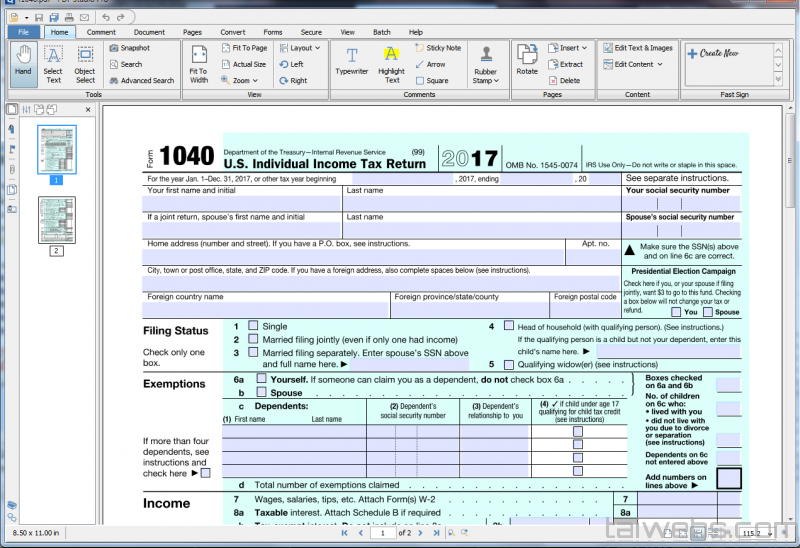Take a Snapshot of the page
The width and height of the screenshot is (800, 548).
tap(129, 48)
